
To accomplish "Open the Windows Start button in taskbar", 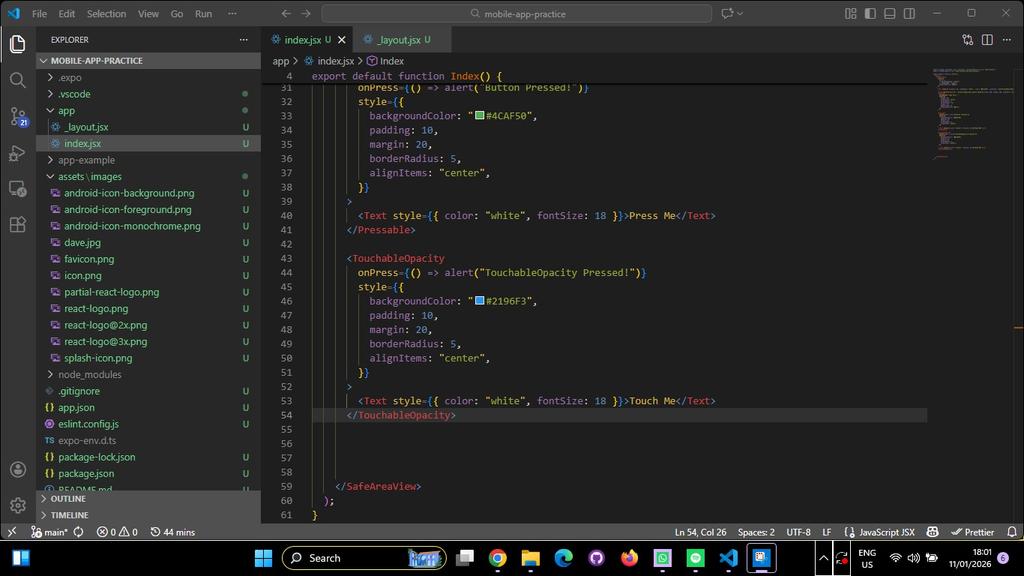I will click(x=263, y=558).
